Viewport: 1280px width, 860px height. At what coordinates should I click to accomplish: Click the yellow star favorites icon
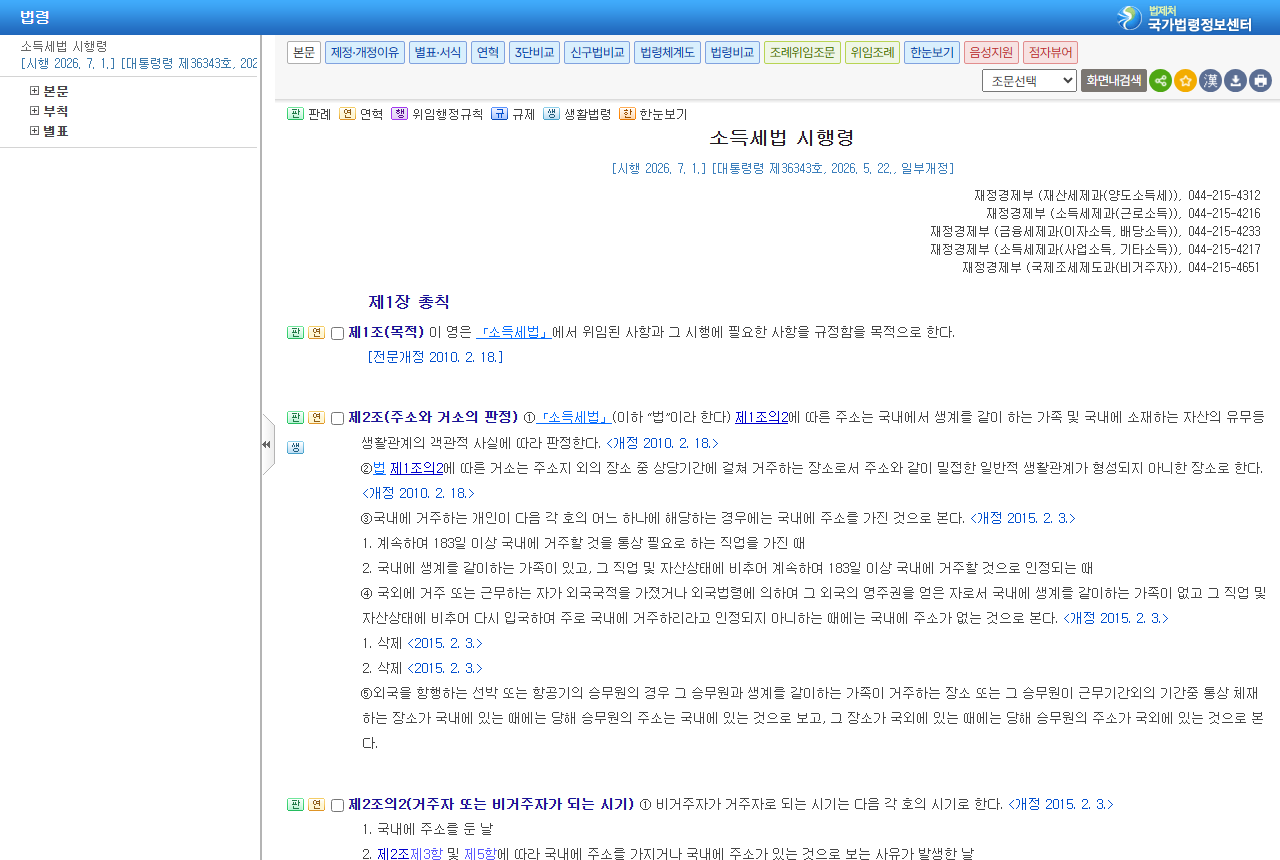(1185, 81)
